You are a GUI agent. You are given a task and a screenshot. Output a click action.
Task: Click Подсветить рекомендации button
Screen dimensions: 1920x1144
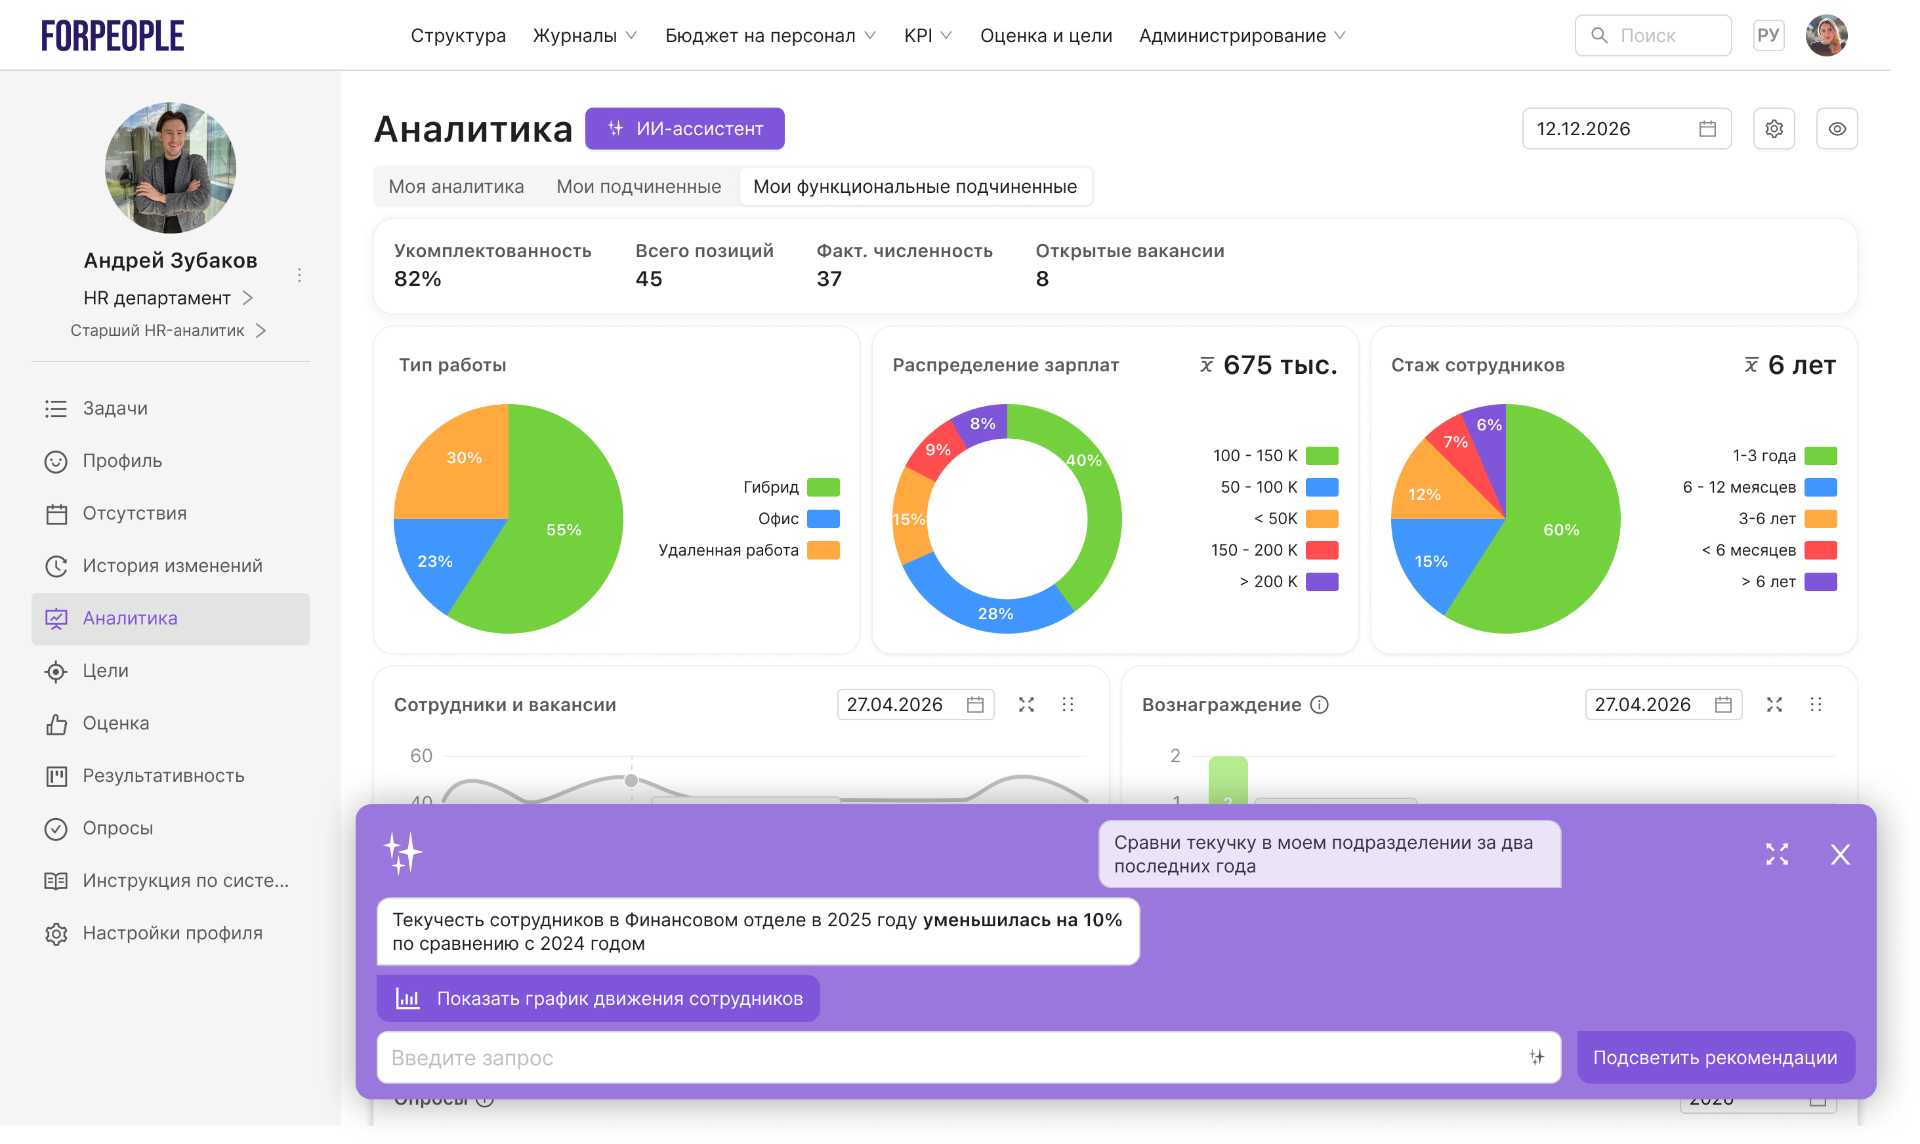point(1715,1057)
